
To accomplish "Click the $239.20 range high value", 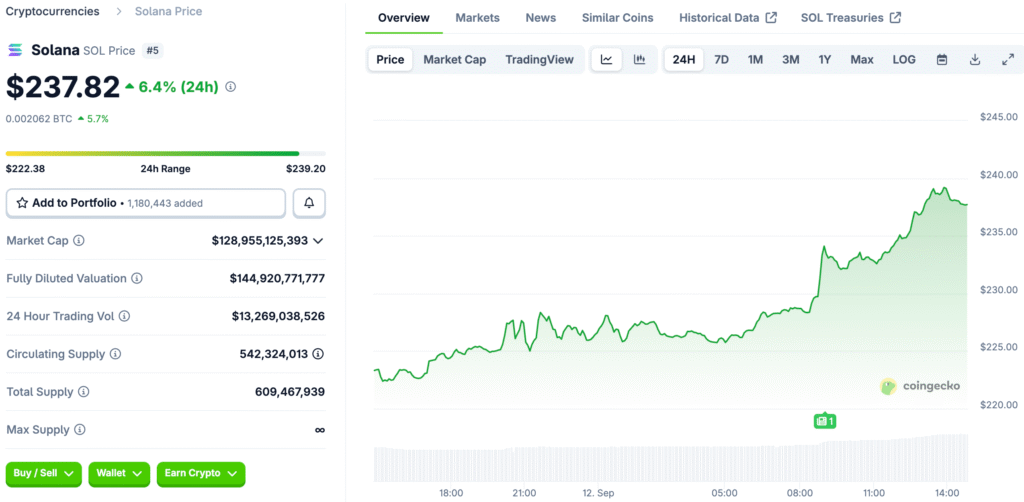I will 306,169.
